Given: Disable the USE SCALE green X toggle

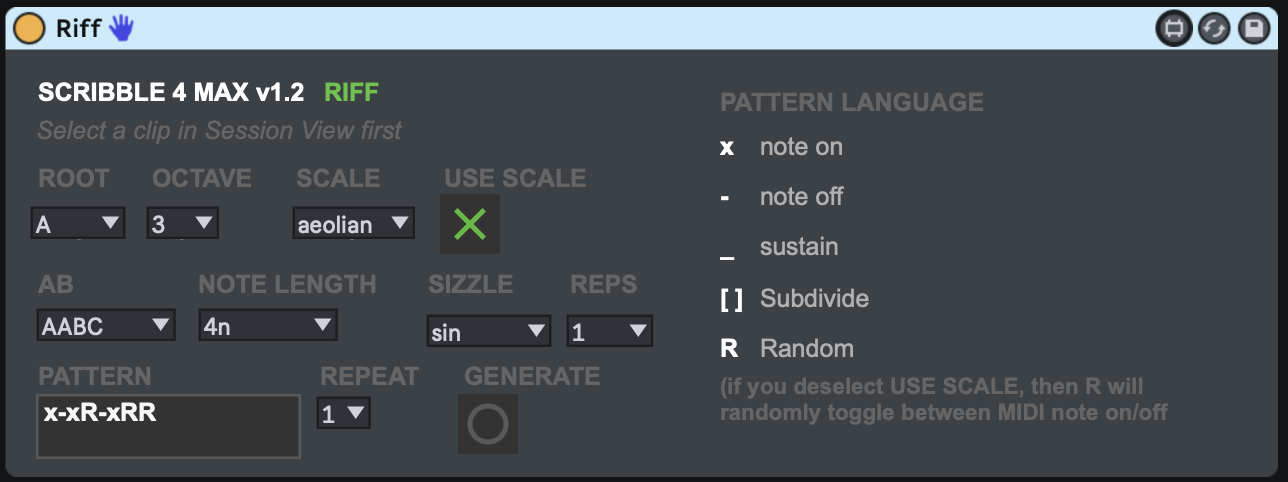Looking at the screenshot, I should tap(470, 224).
